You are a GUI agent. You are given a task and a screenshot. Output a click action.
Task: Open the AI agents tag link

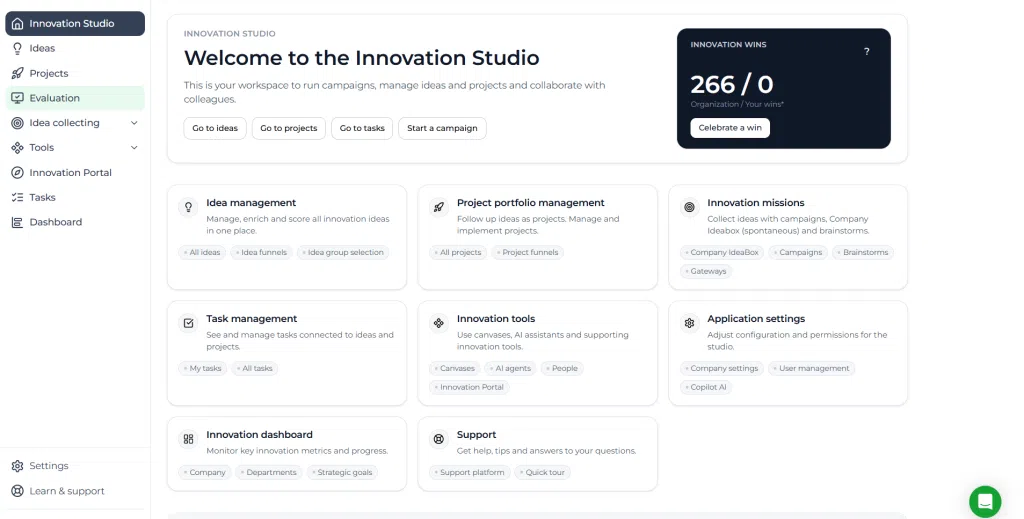coord(510,368)
